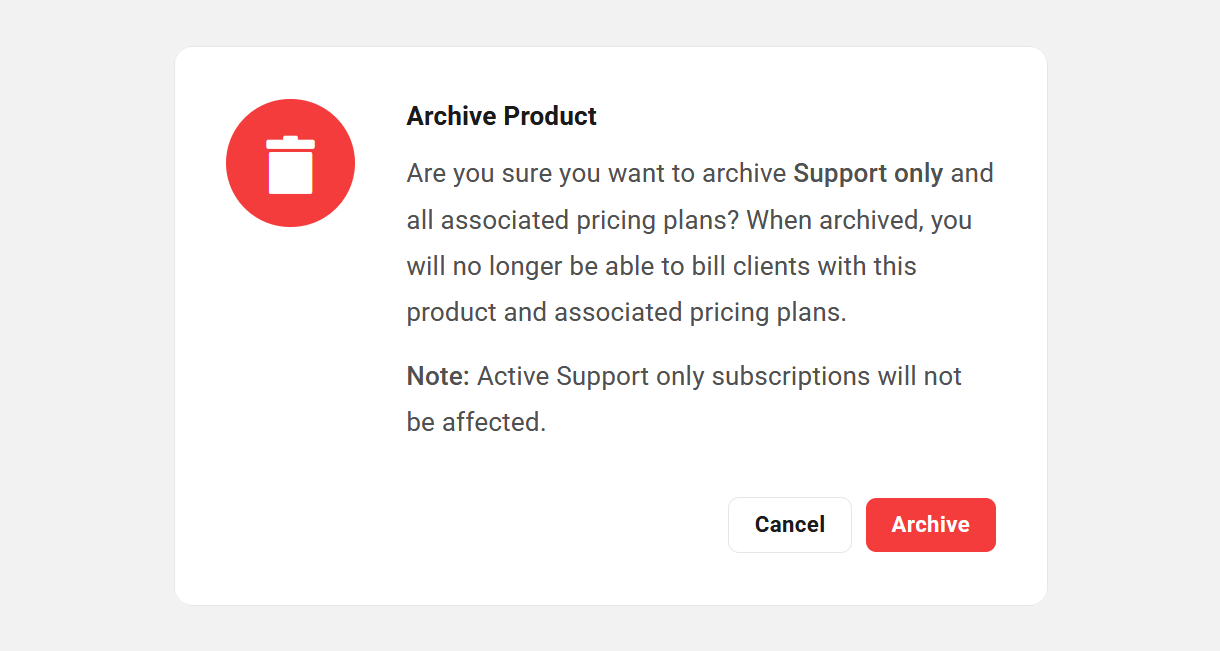
Task: Click the red circle around the trash icon
Action: click(243, 190)
